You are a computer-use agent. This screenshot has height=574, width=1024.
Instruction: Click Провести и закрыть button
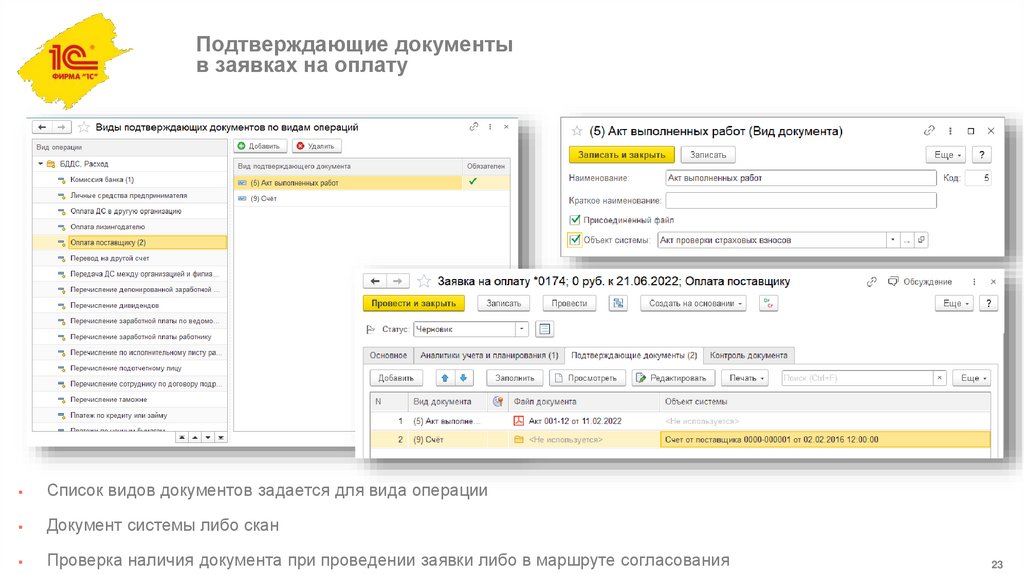[413, 304]
